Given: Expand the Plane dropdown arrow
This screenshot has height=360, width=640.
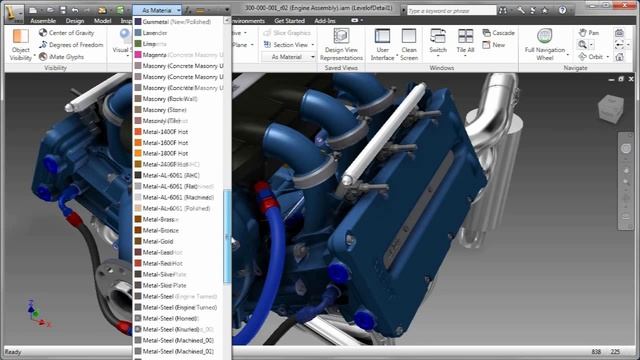Looking at the screenshot, I should coord(252,45).
